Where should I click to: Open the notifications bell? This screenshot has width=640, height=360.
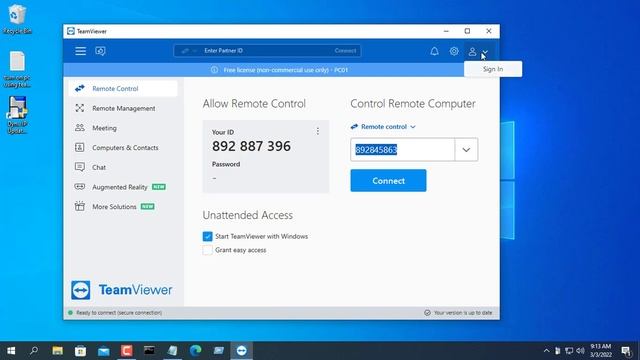click(434, 51)
